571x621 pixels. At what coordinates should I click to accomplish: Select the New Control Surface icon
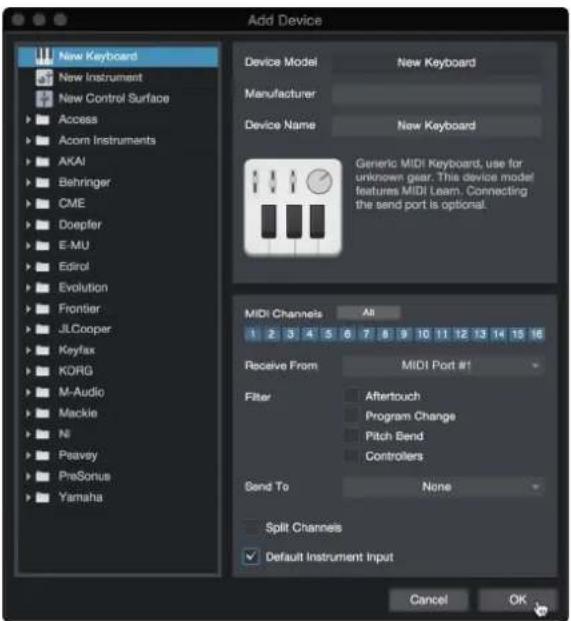click(x=44, y=98)
